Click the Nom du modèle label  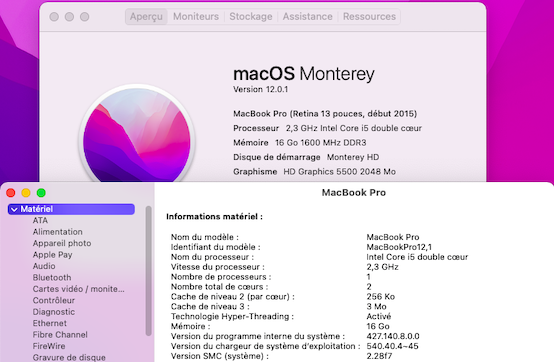(x=205, y=237)
